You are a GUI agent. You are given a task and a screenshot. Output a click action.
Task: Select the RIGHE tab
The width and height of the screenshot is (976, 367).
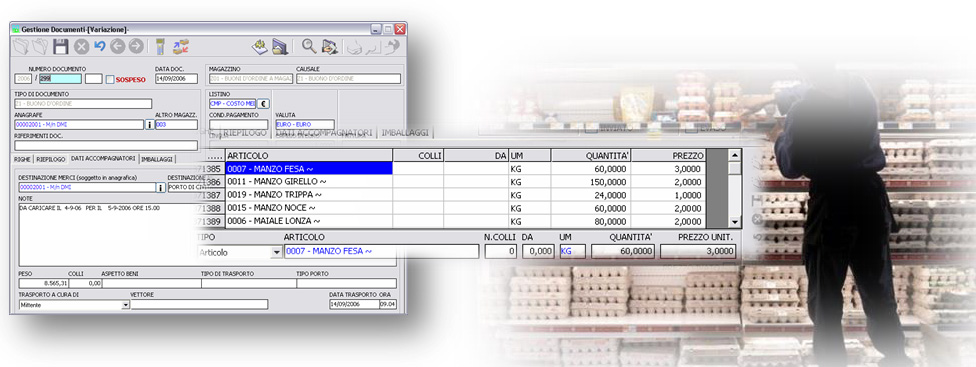pos(22,159)
